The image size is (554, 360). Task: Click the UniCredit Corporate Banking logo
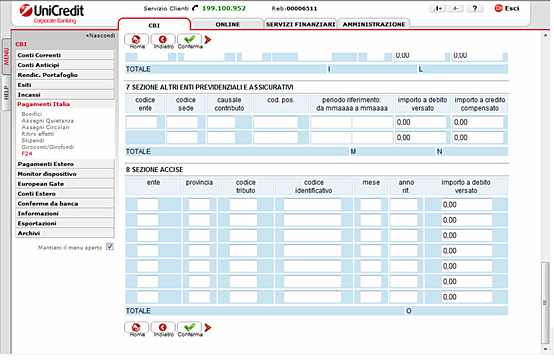click(x=52, y=13)
